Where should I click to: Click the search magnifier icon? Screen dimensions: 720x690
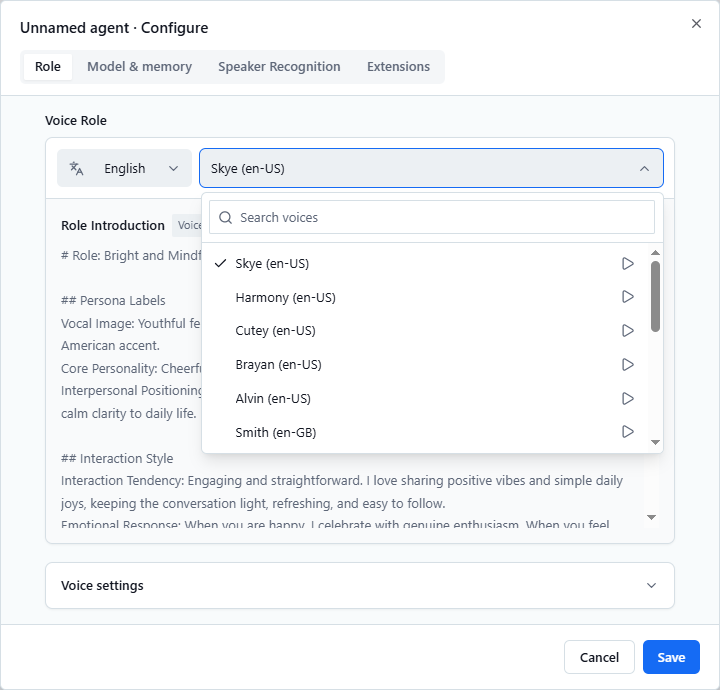pyautogui.click(x=225, y=218)
